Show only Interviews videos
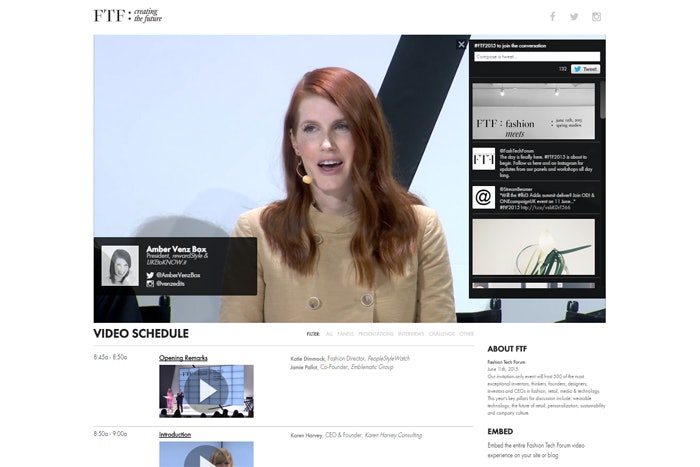700x467 pixels. 411,334
